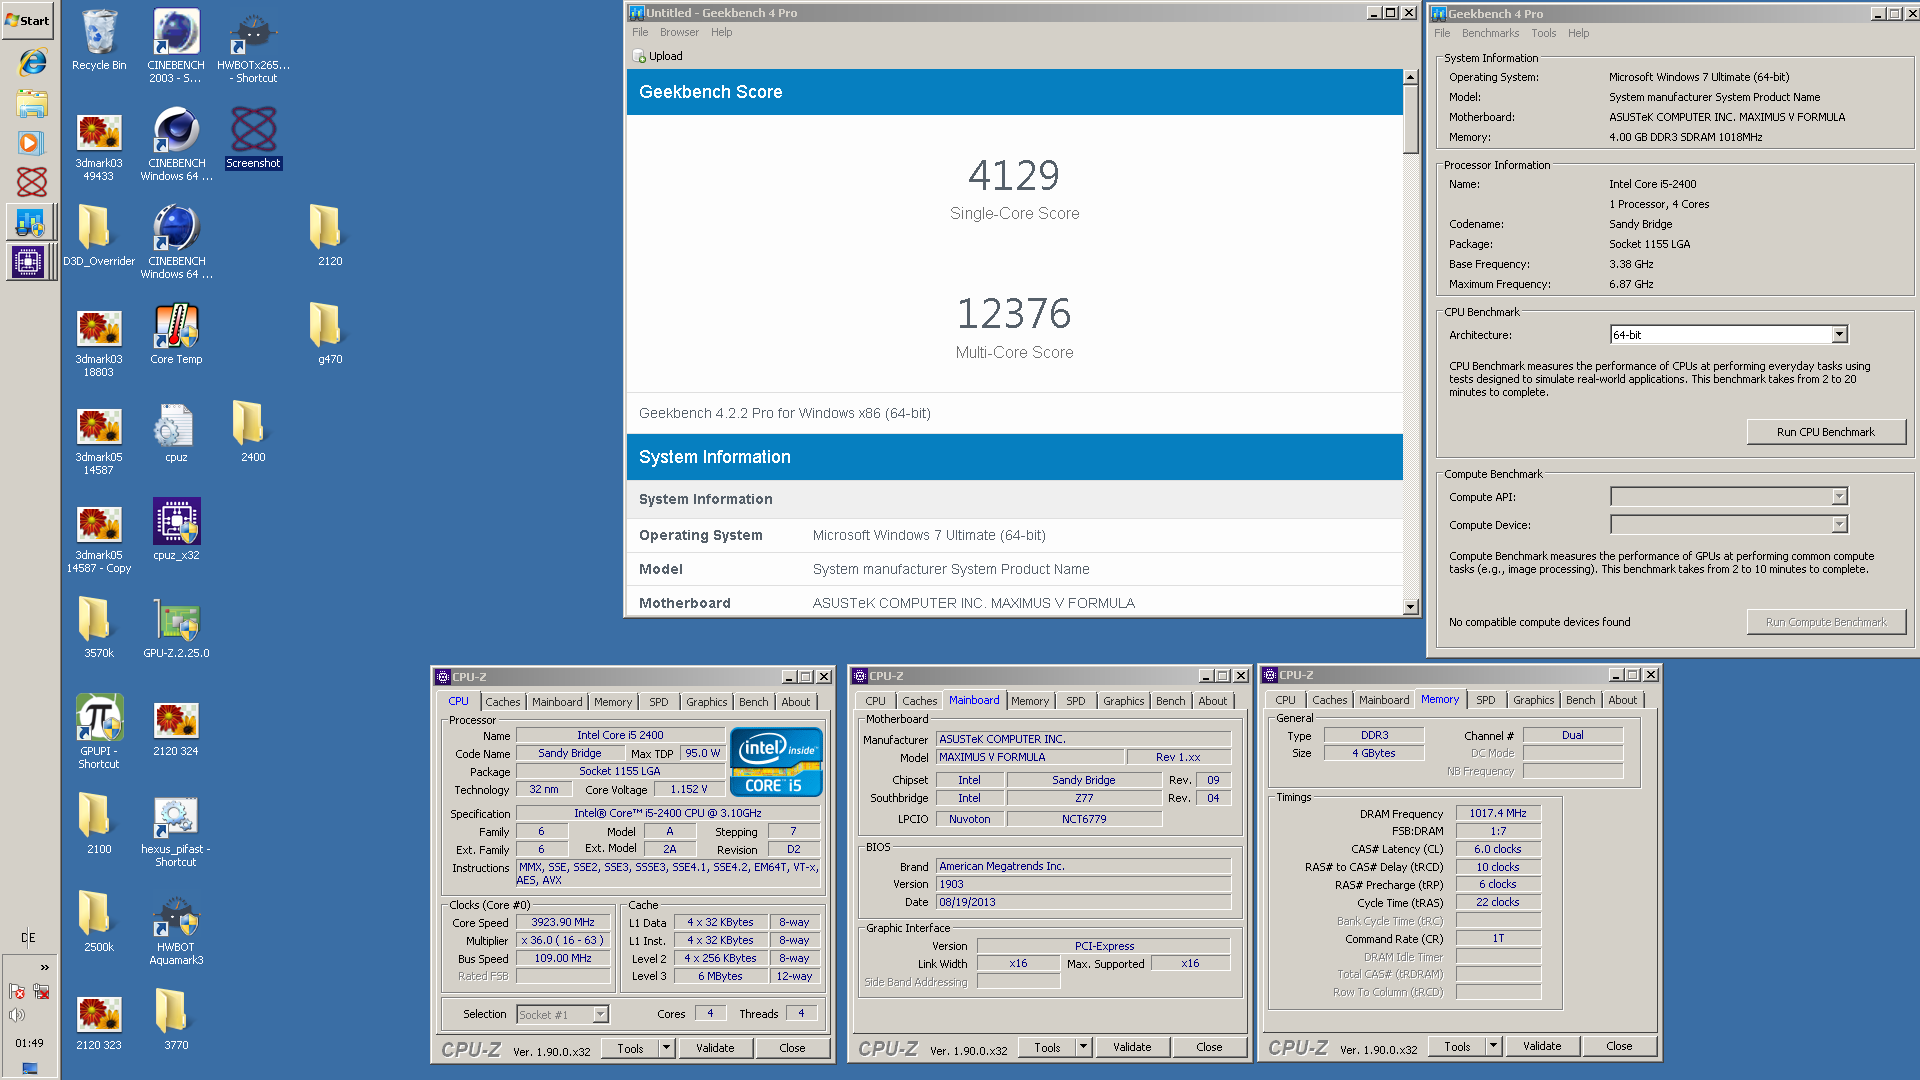Screen dimensions: 1920x1080
Task: Open Benchmarks menu in Geekbench 4 Pro
Action: (x=1490, y=33)
